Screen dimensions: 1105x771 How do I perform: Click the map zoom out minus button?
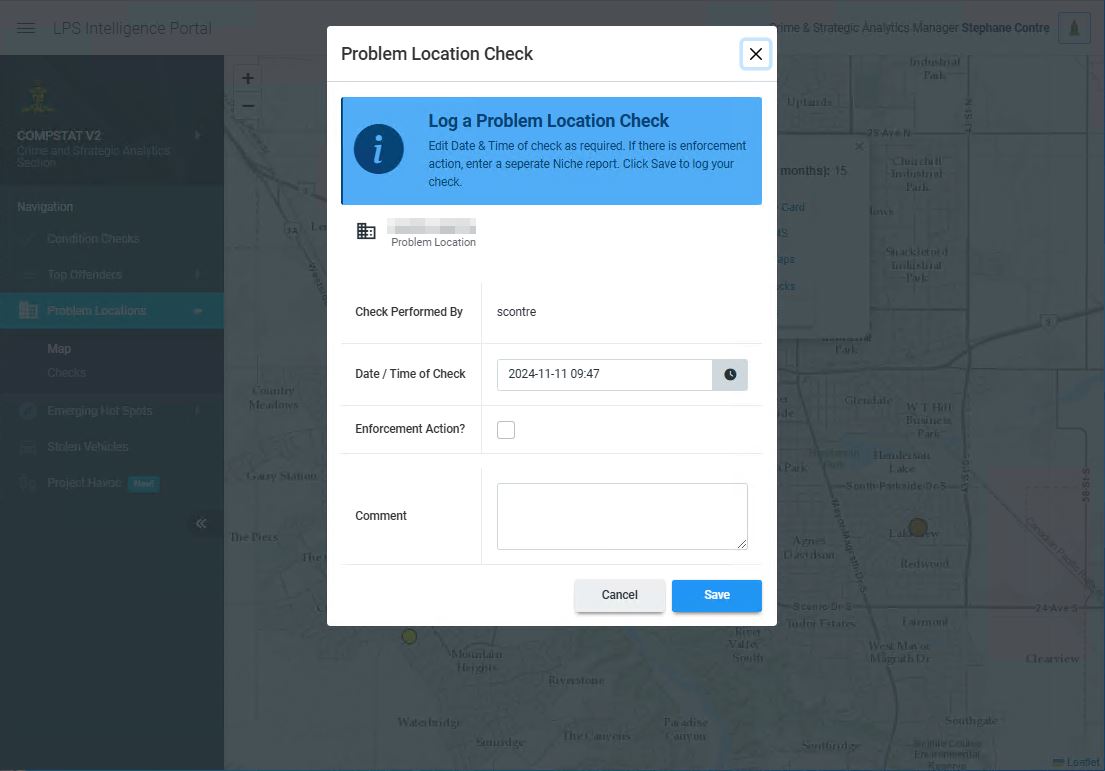248,105
